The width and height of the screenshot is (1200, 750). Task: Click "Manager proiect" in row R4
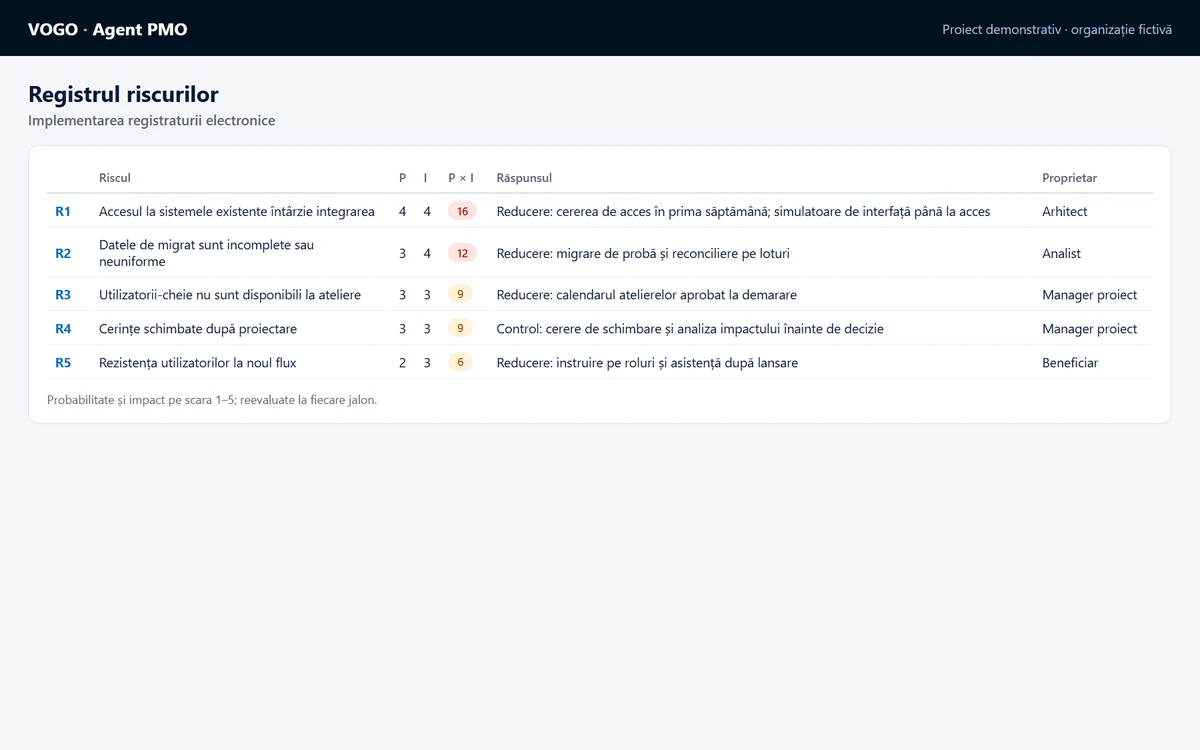coord(1090,329)
